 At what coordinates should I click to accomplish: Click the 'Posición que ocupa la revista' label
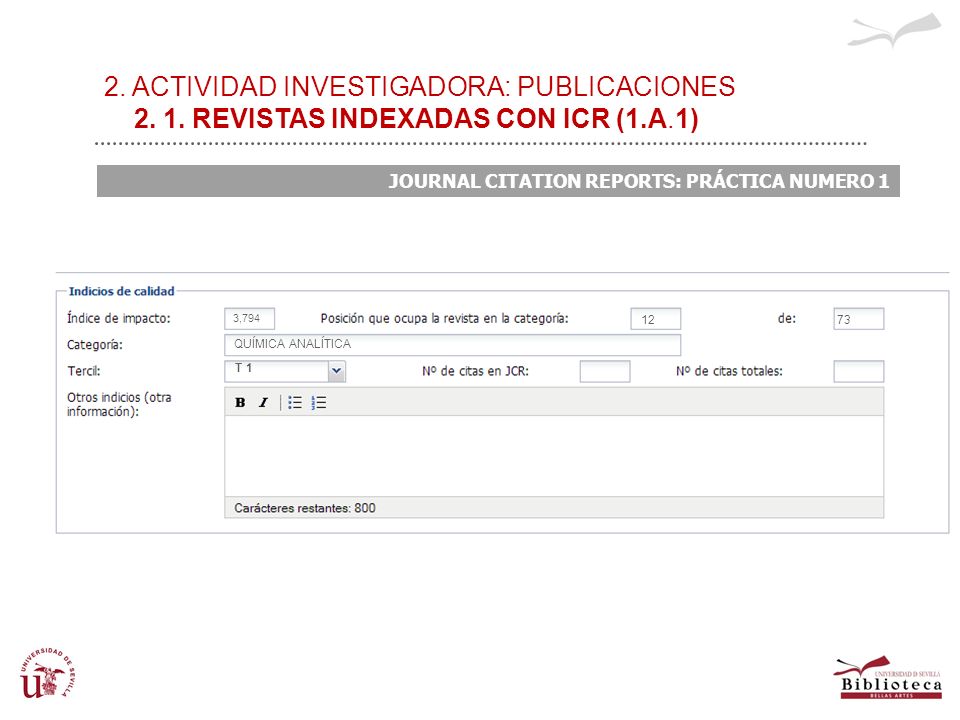click(444, 318)
